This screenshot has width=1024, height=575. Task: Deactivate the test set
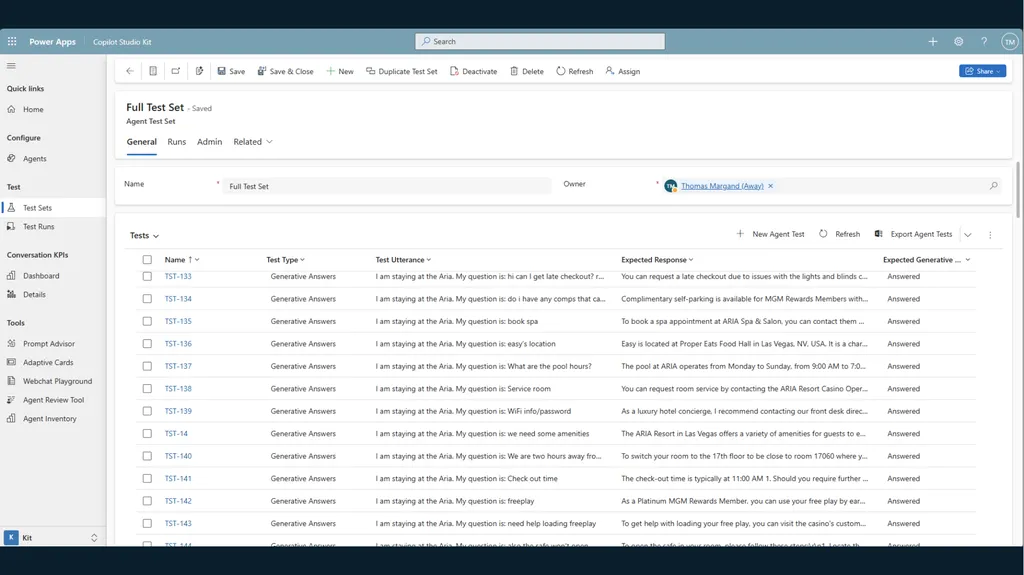pyautogui.click(x=473, y=71)
